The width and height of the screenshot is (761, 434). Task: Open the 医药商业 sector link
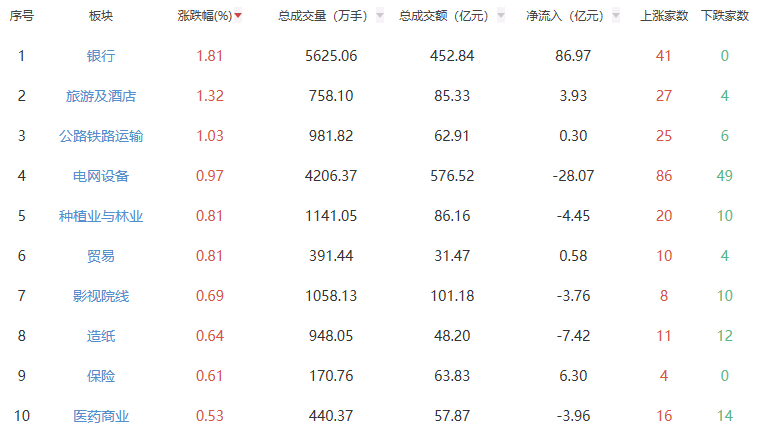tap(101, 416)
